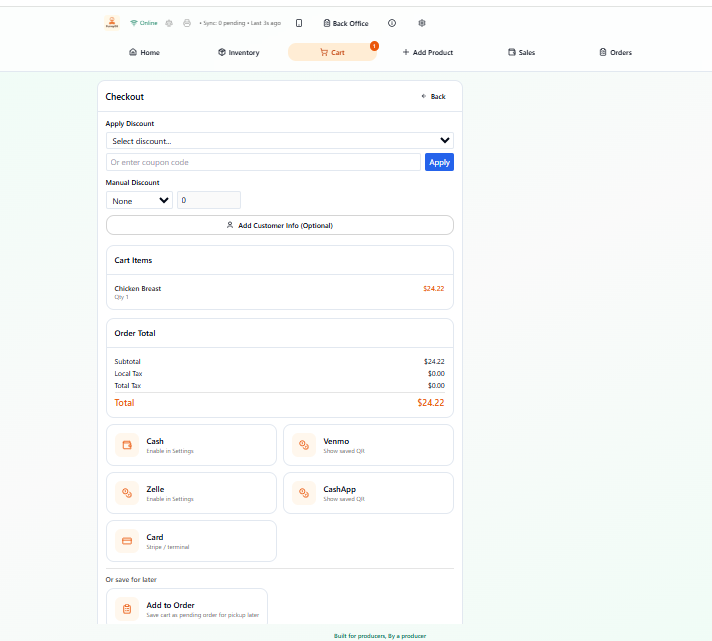This screenshot has height=641, width=712.
Task: Click the manual discount amount field
Action: (209, 200)
